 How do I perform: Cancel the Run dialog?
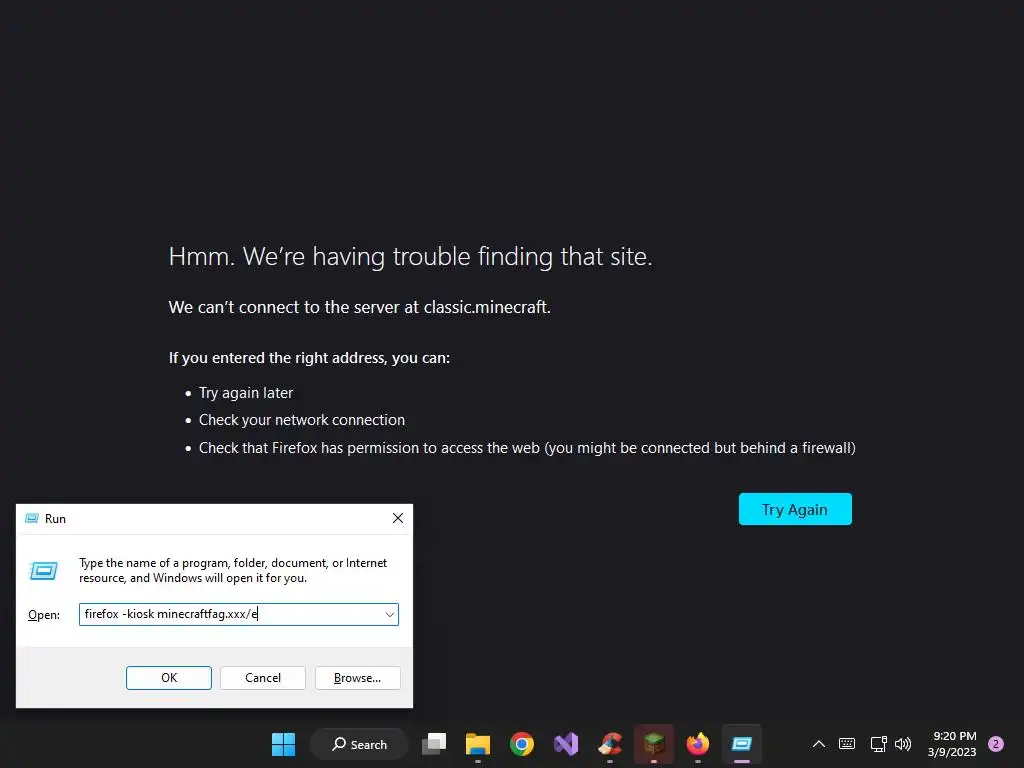pos(263,678)
